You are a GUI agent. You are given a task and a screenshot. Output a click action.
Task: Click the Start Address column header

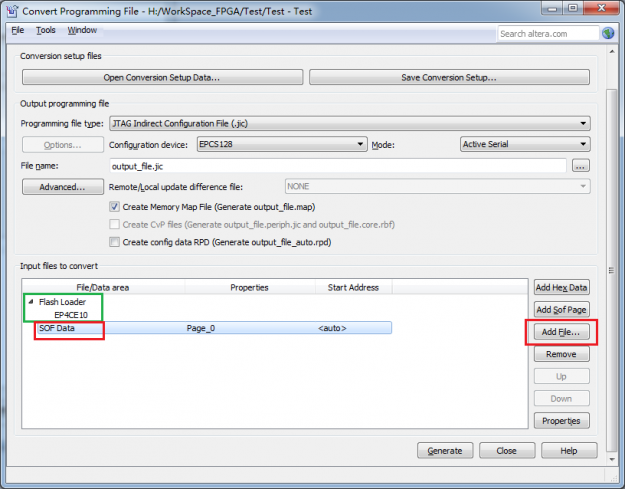click(x=353, y=287)
